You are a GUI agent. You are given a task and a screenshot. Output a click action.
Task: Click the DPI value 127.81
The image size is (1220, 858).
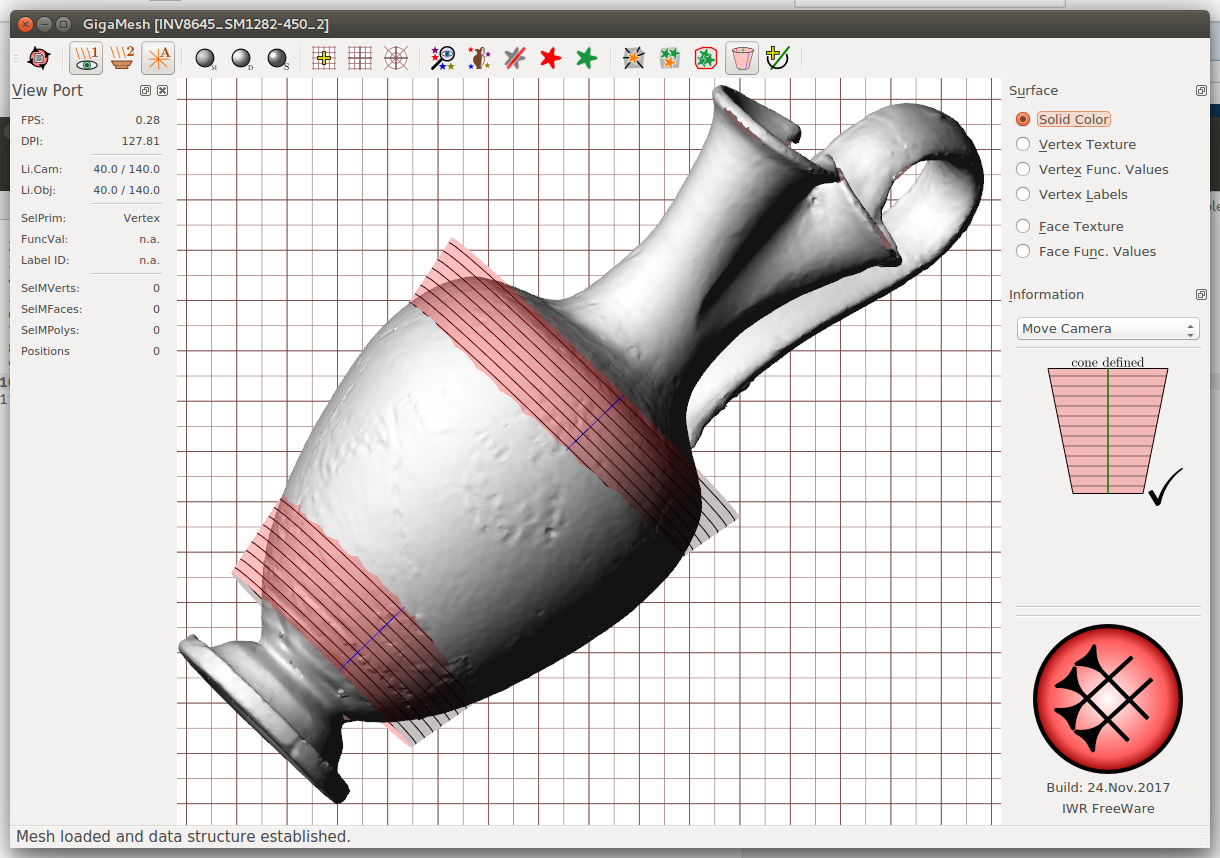[141, 141]
